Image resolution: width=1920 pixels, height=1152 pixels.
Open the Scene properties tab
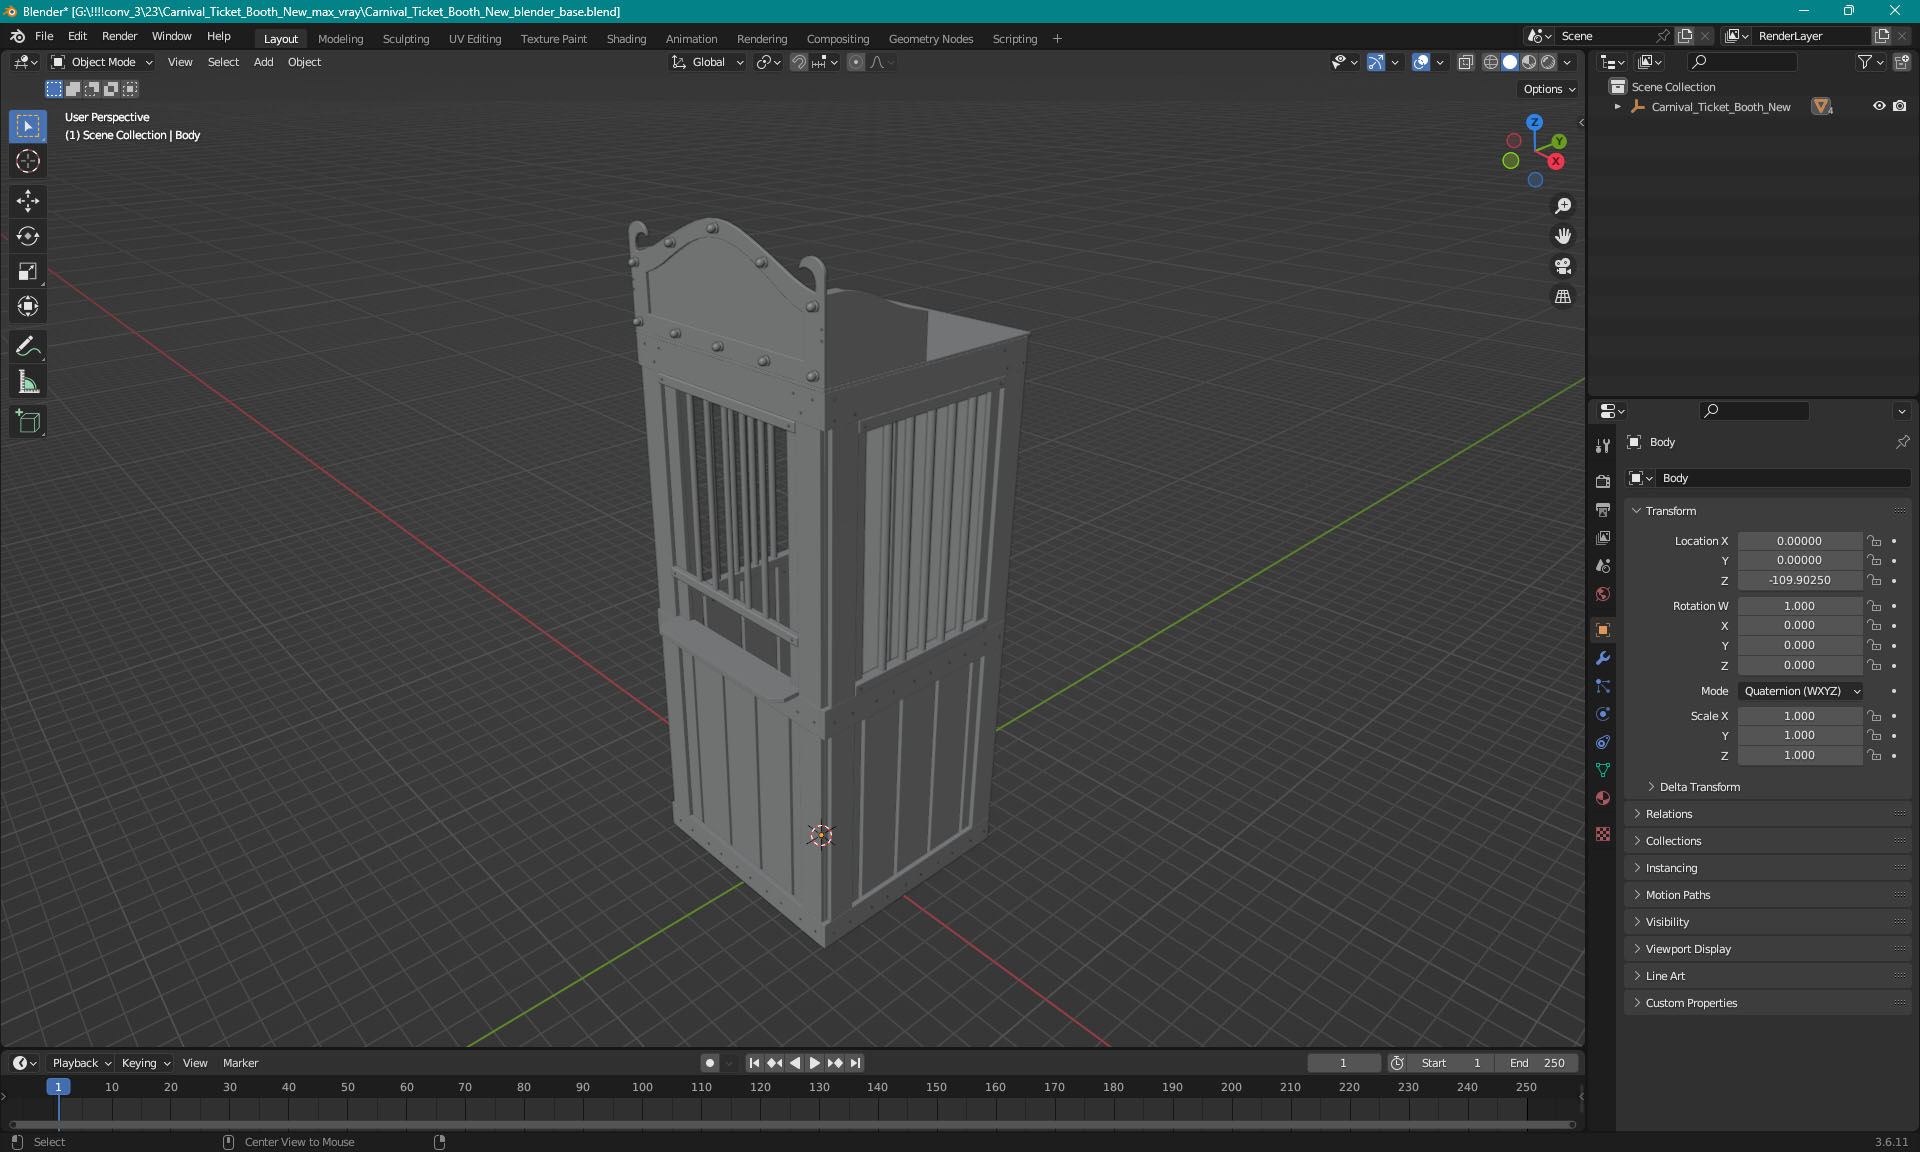1603,565
